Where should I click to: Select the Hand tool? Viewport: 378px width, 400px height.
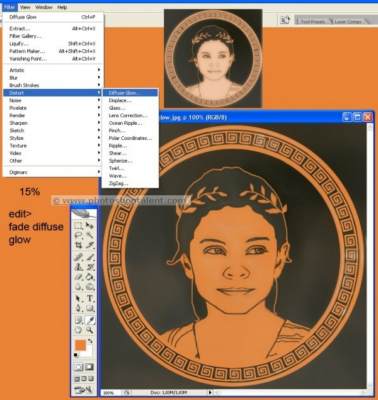click(79, 330)
